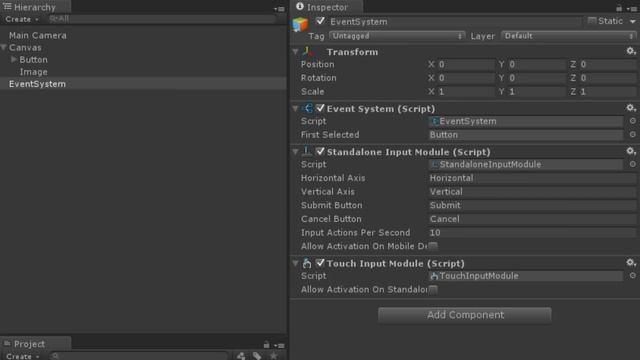640x360 pixels.
Task: Open the Tag dropdown
Action: pyautogui.click(x=397, y=36)
